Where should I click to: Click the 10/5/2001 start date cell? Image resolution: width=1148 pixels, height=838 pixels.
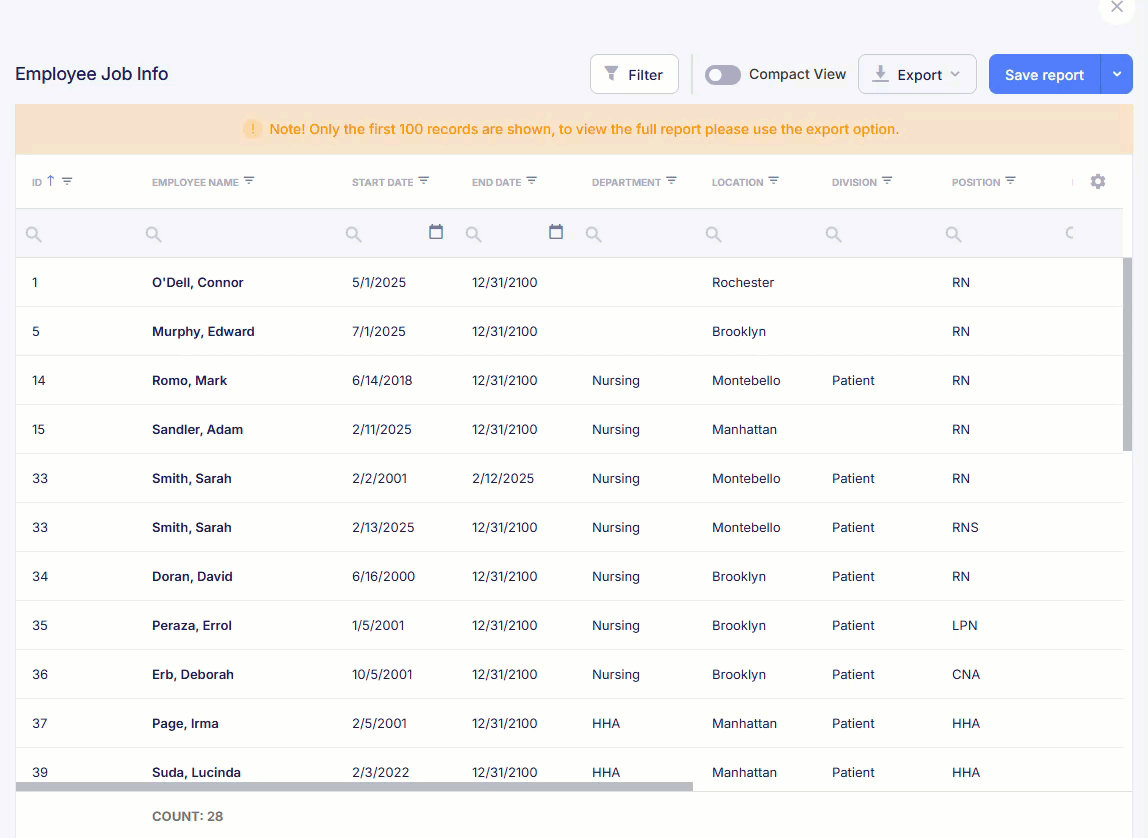pos(381,675)
